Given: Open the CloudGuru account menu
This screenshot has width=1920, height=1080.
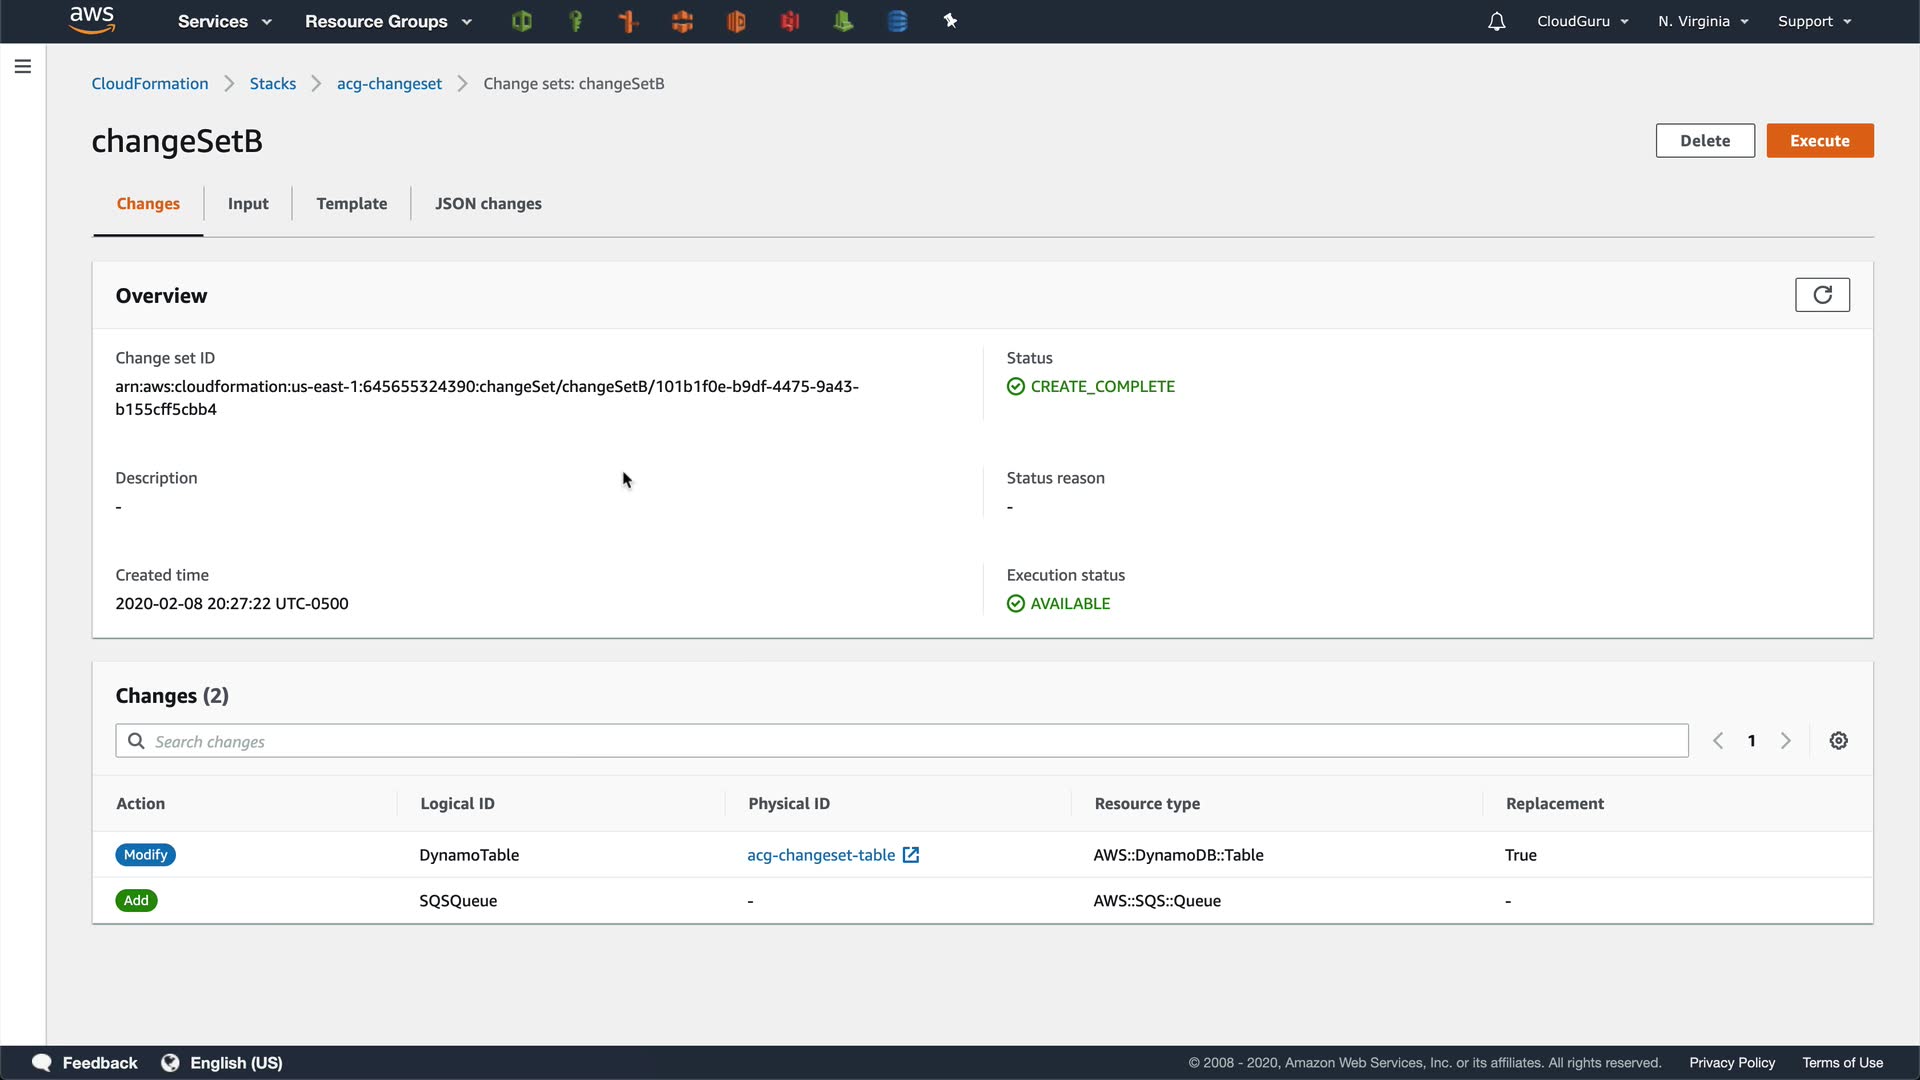Looking at the screenshot, I should [1582, 21].
